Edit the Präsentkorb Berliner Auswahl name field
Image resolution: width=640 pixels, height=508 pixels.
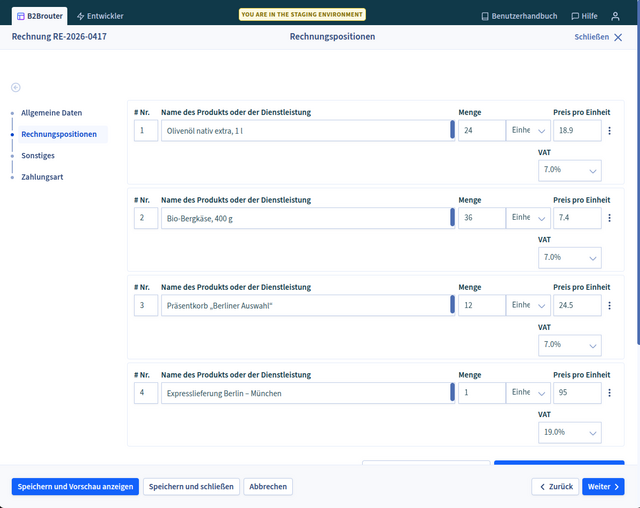point(308,305)
